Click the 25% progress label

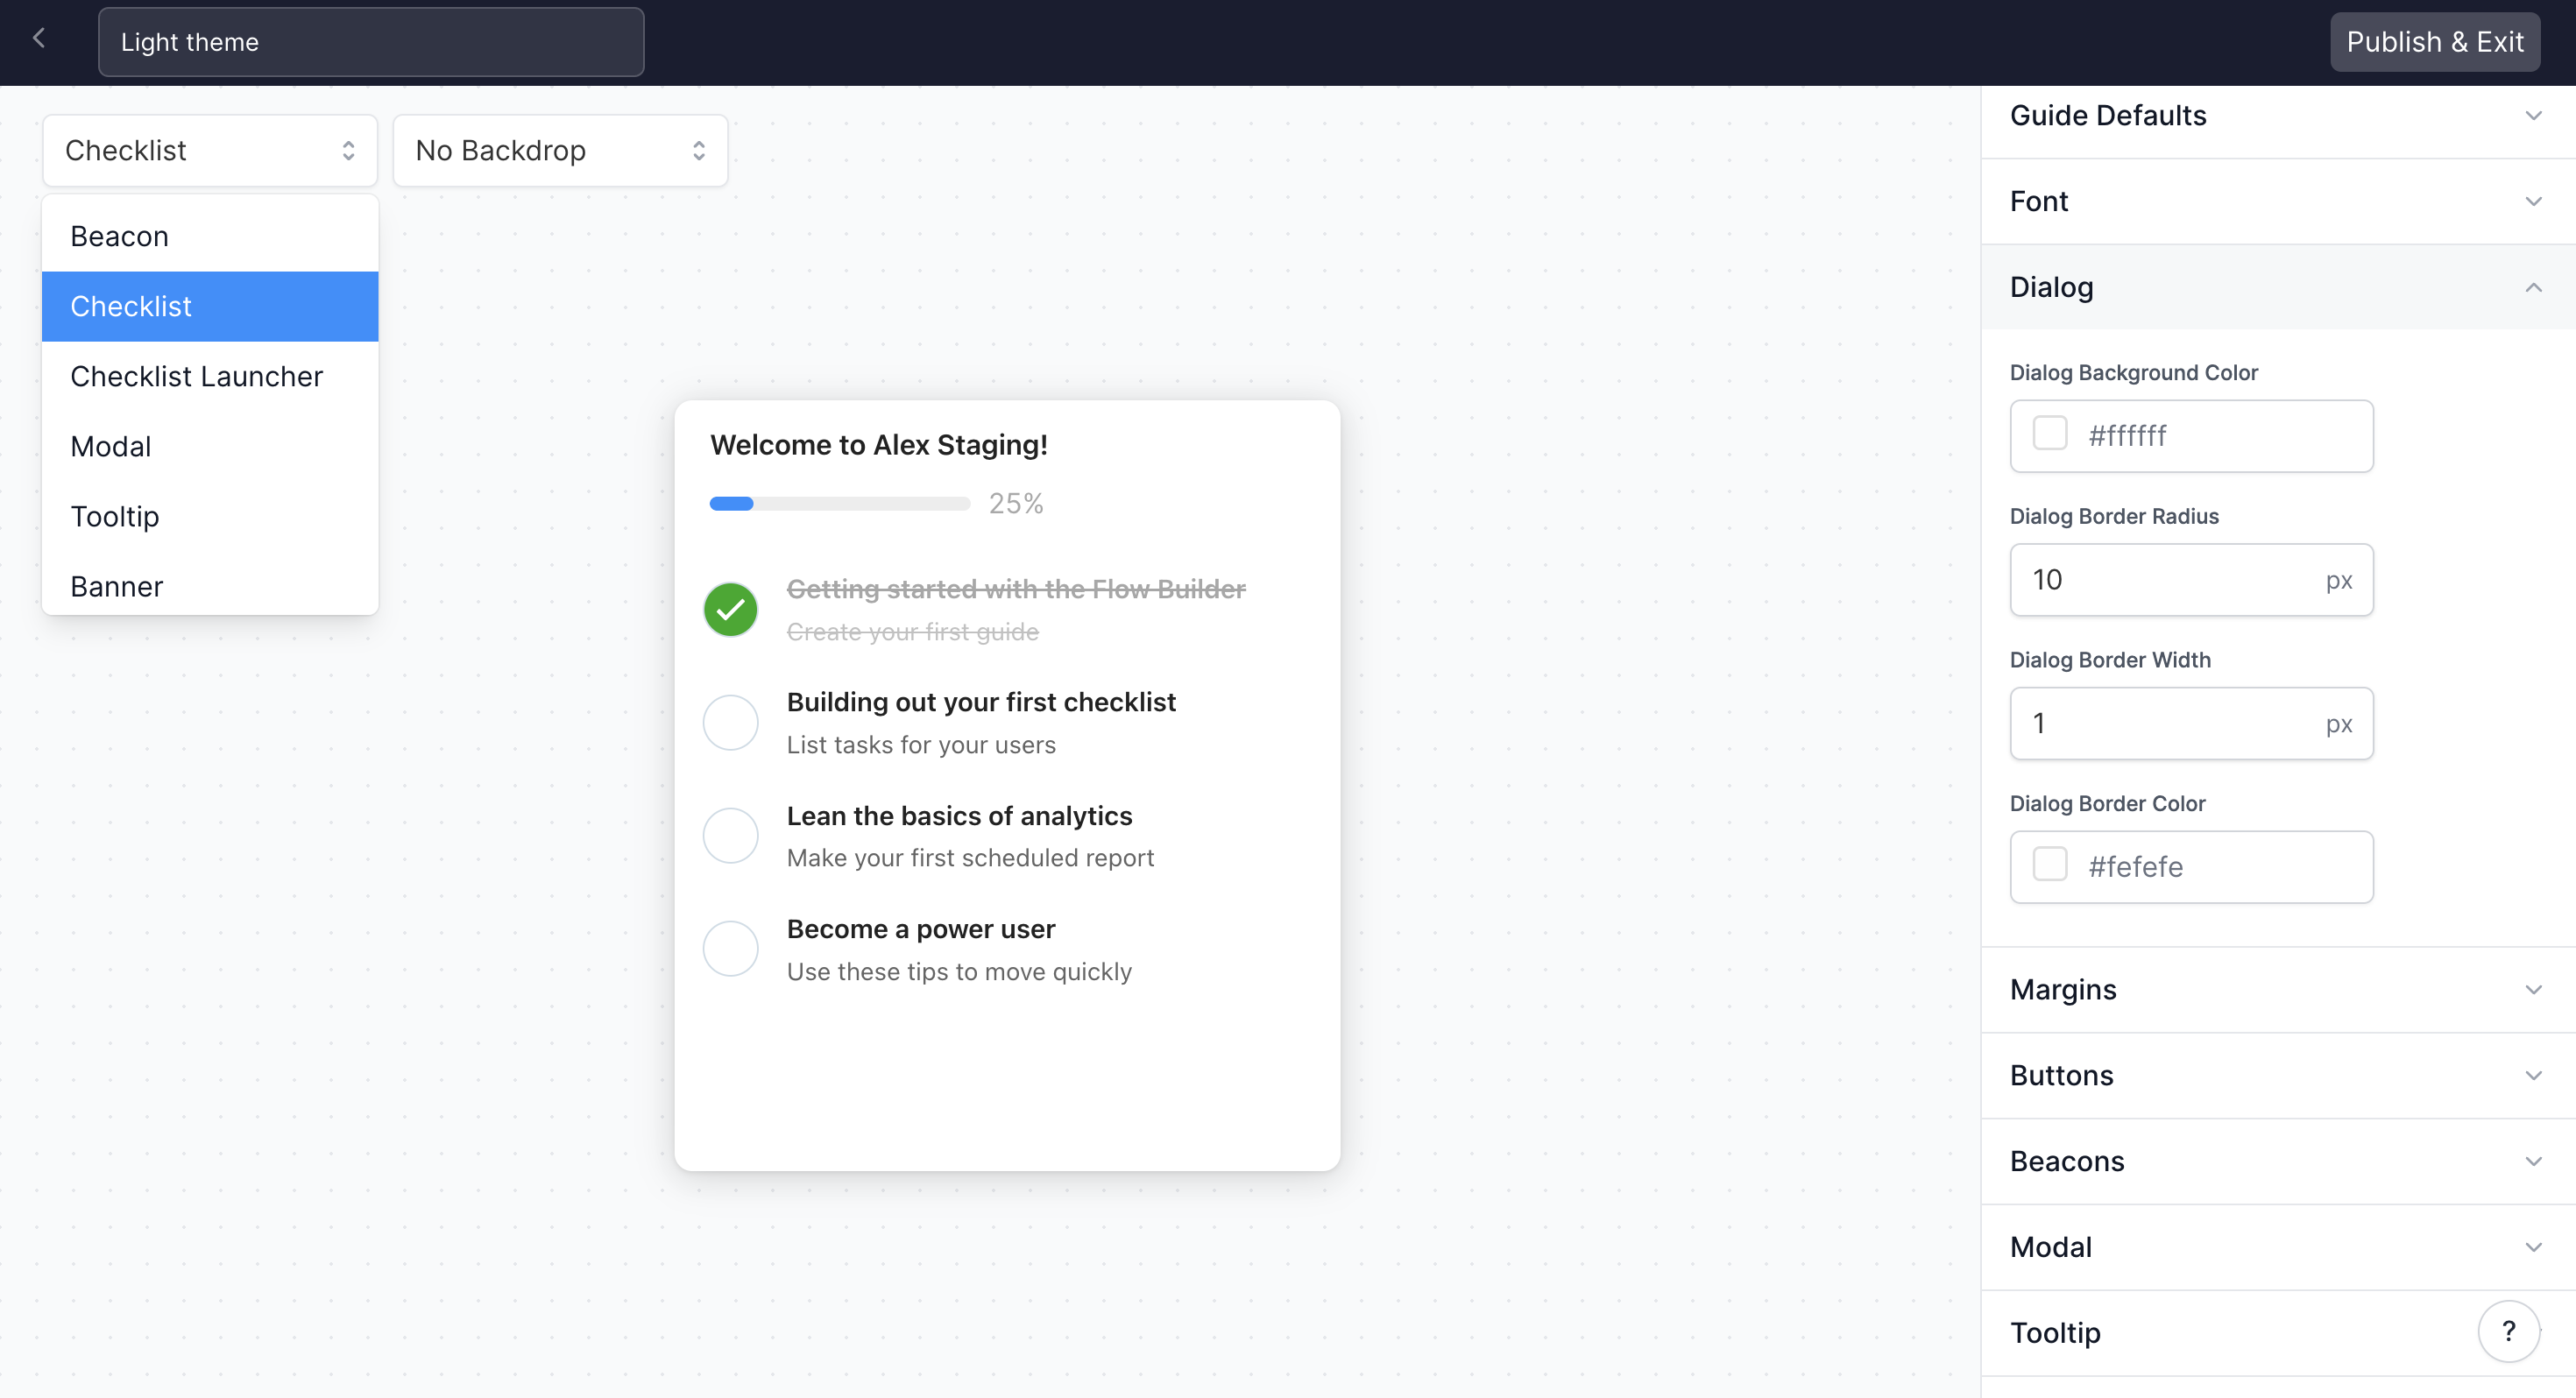click(1016, 504)
